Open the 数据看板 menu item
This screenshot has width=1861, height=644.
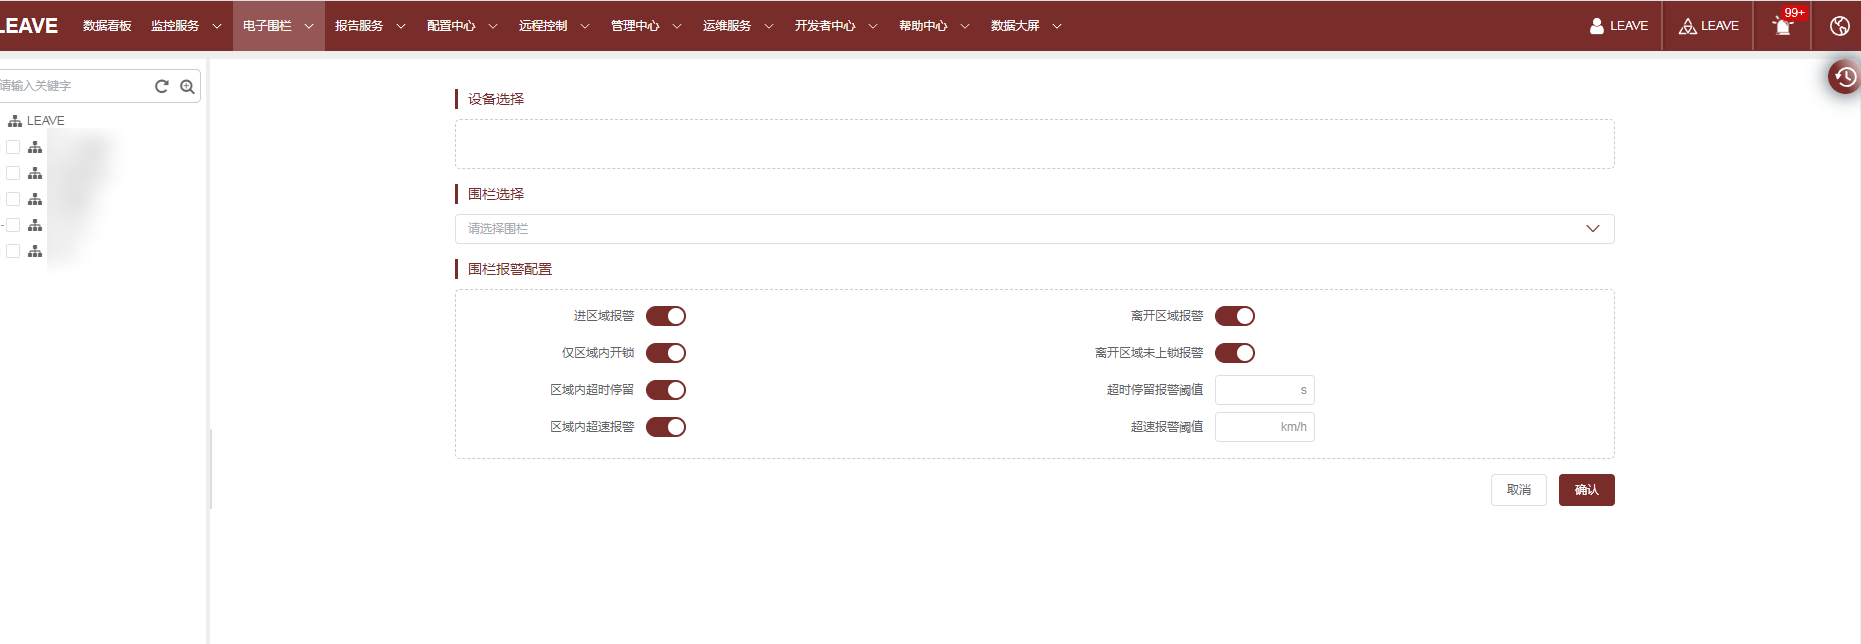pyautogui.click(x=107, y=26)
